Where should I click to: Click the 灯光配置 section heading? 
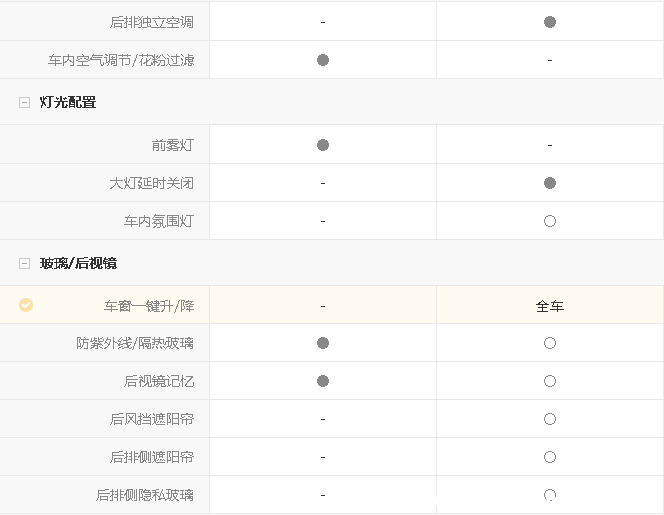pos(68,102)
